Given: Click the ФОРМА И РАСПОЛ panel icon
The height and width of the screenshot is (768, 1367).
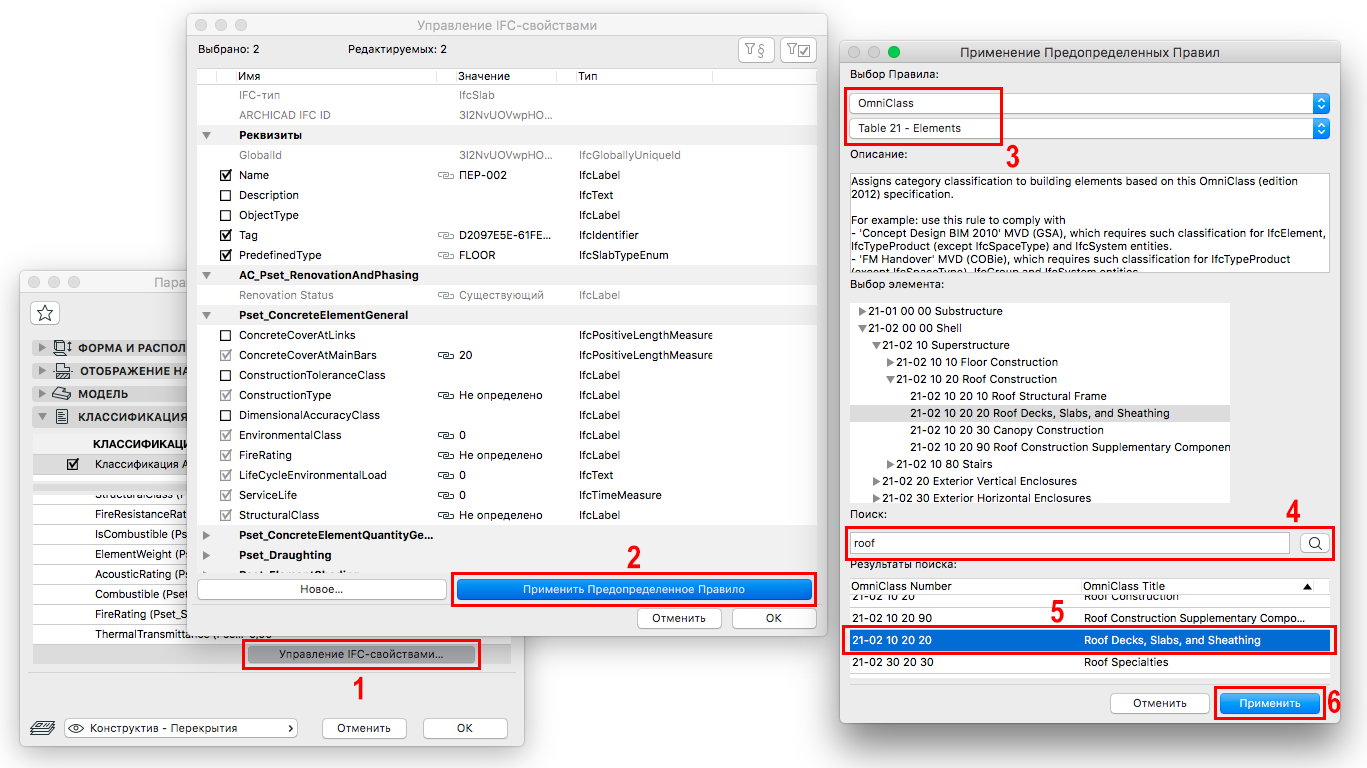Looking at the screenshot, I should pyautogui.click(x=62, y=348).
